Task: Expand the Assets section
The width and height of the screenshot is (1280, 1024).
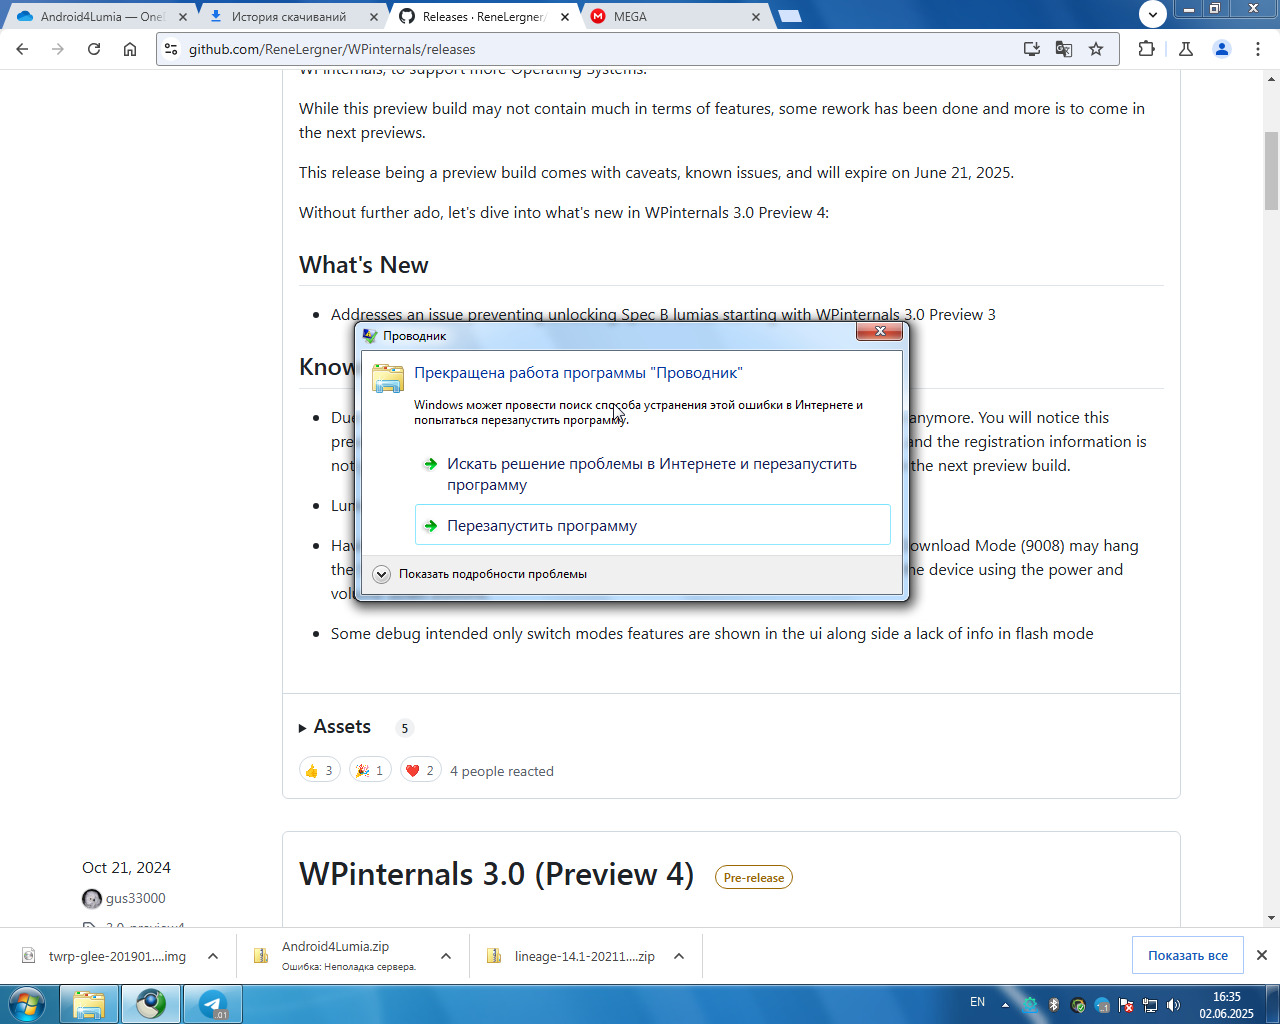Action: click(335, 727)
